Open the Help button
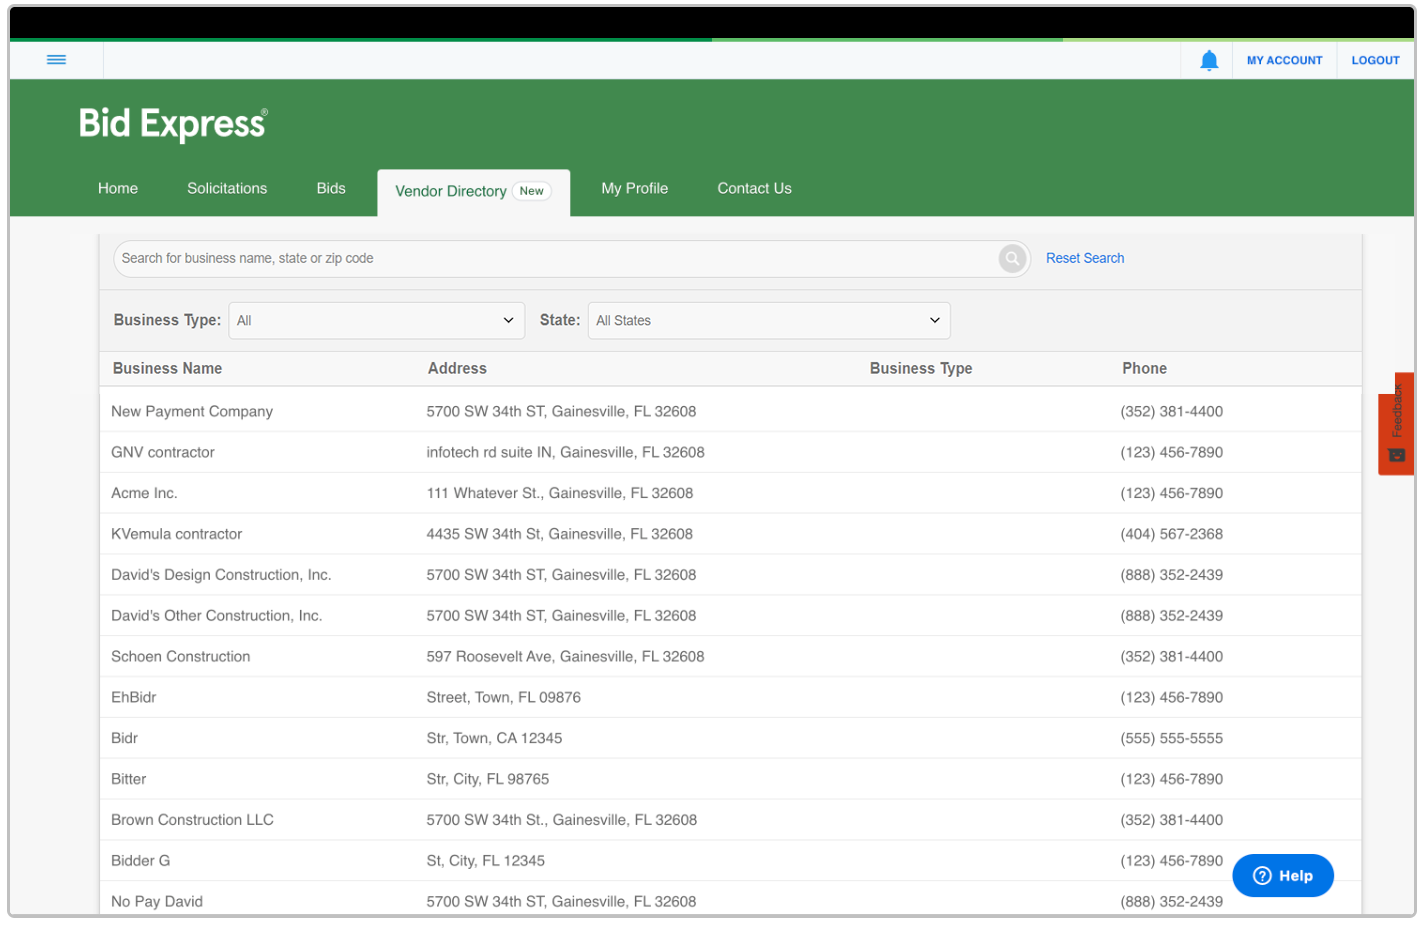The width and height of the screenshot is (1424, 927). [x=1282, y=876]
